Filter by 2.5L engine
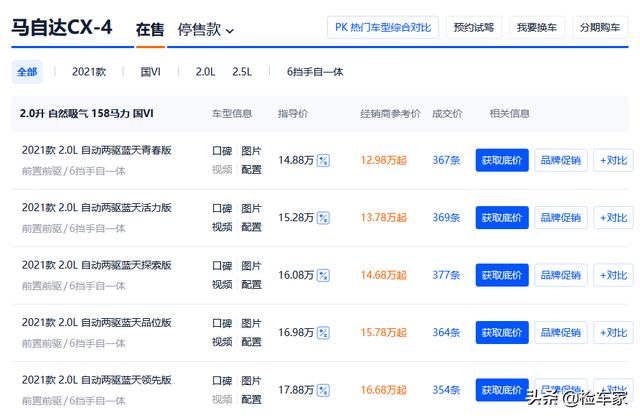Image resolution: width=640 pixels, height=418 pixels. (x=242, y=72)
